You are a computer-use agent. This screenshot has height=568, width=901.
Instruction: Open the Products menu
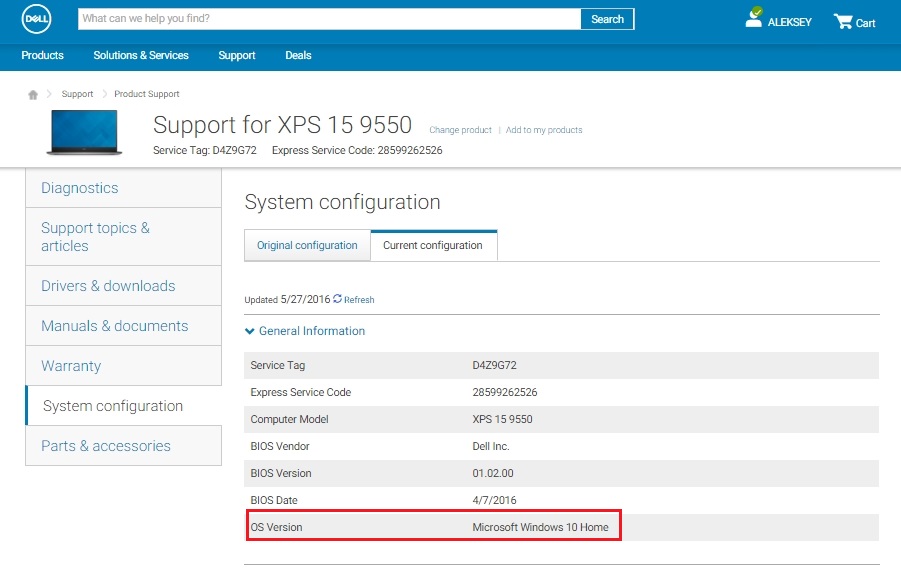pyautogui.click(x=43, y=55)
